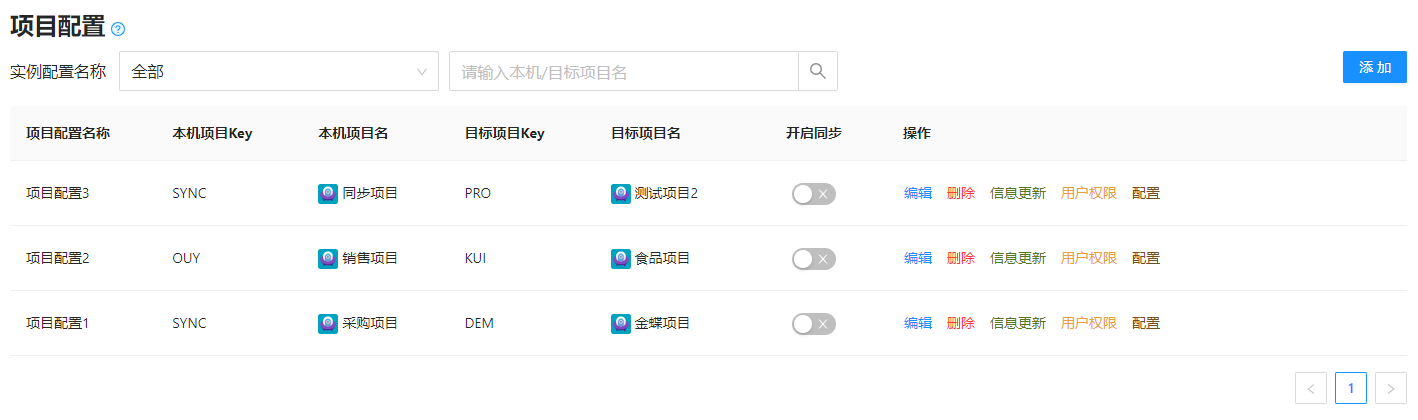Click the 销售项目 project avatar icon
Viewport: 1418px width, 420px height.
(x=328, y=259)
